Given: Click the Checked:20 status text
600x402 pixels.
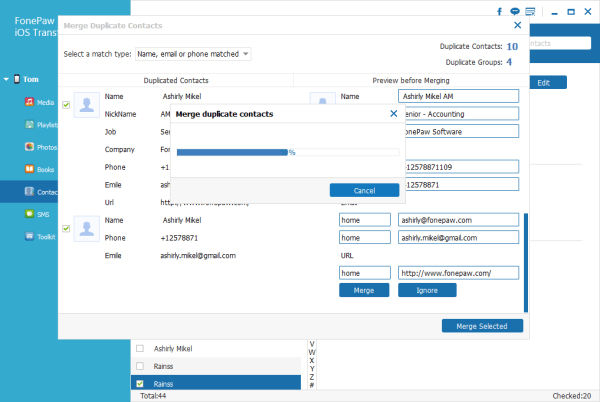Looking at the screenshot, I should [x=572, y=396].
